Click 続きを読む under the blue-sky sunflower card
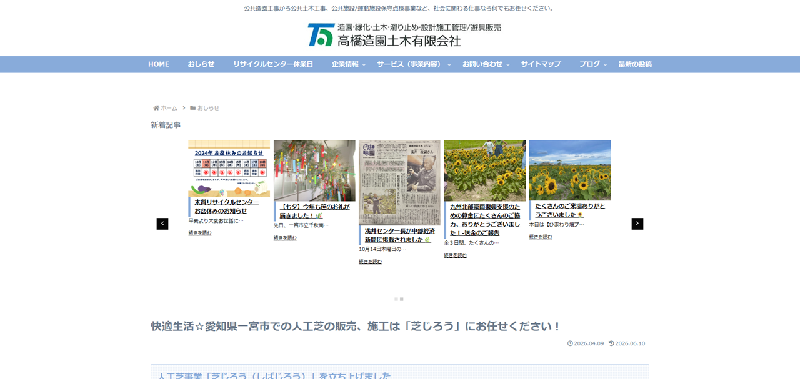This screenshot has height=379, width=800. 540,237
